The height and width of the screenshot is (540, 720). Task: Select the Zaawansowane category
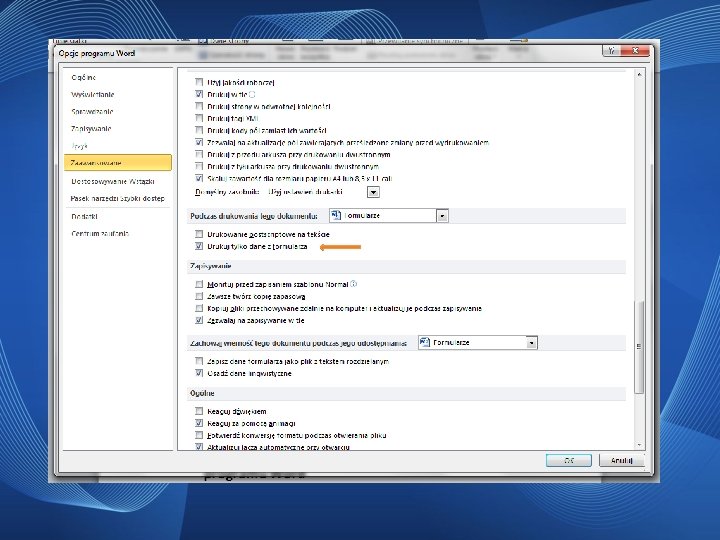click(x=118, y=163)
